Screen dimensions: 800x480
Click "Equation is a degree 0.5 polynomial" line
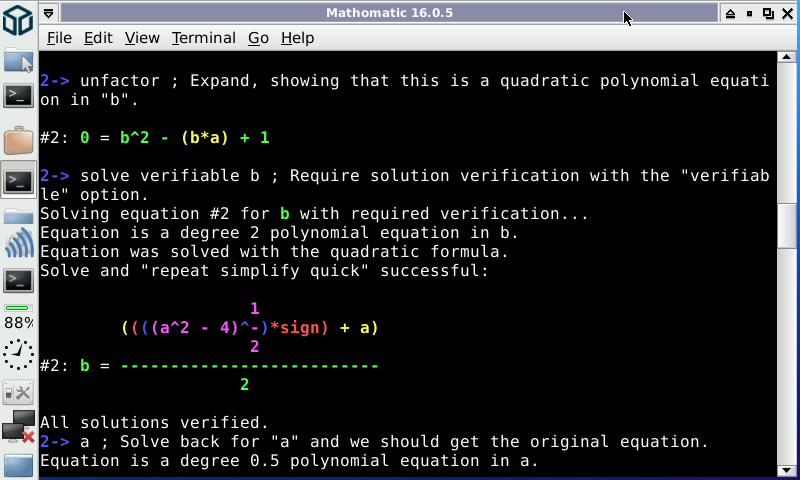click(x=289, y=461)
